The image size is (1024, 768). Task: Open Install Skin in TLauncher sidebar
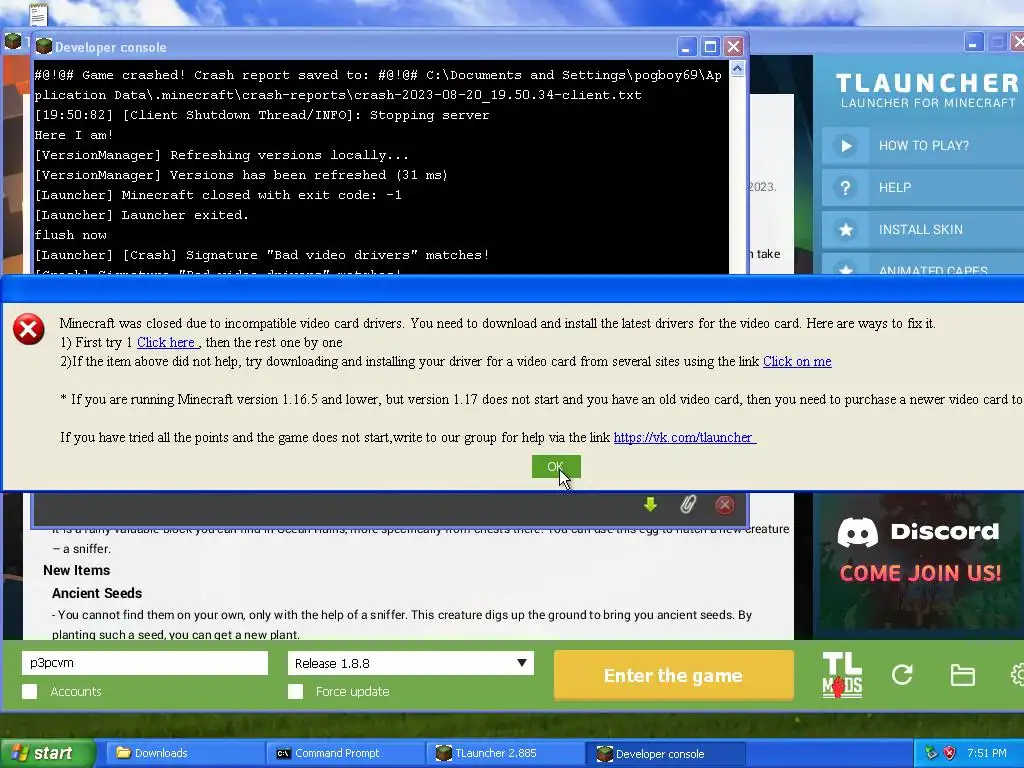click(x=923, y=229)
